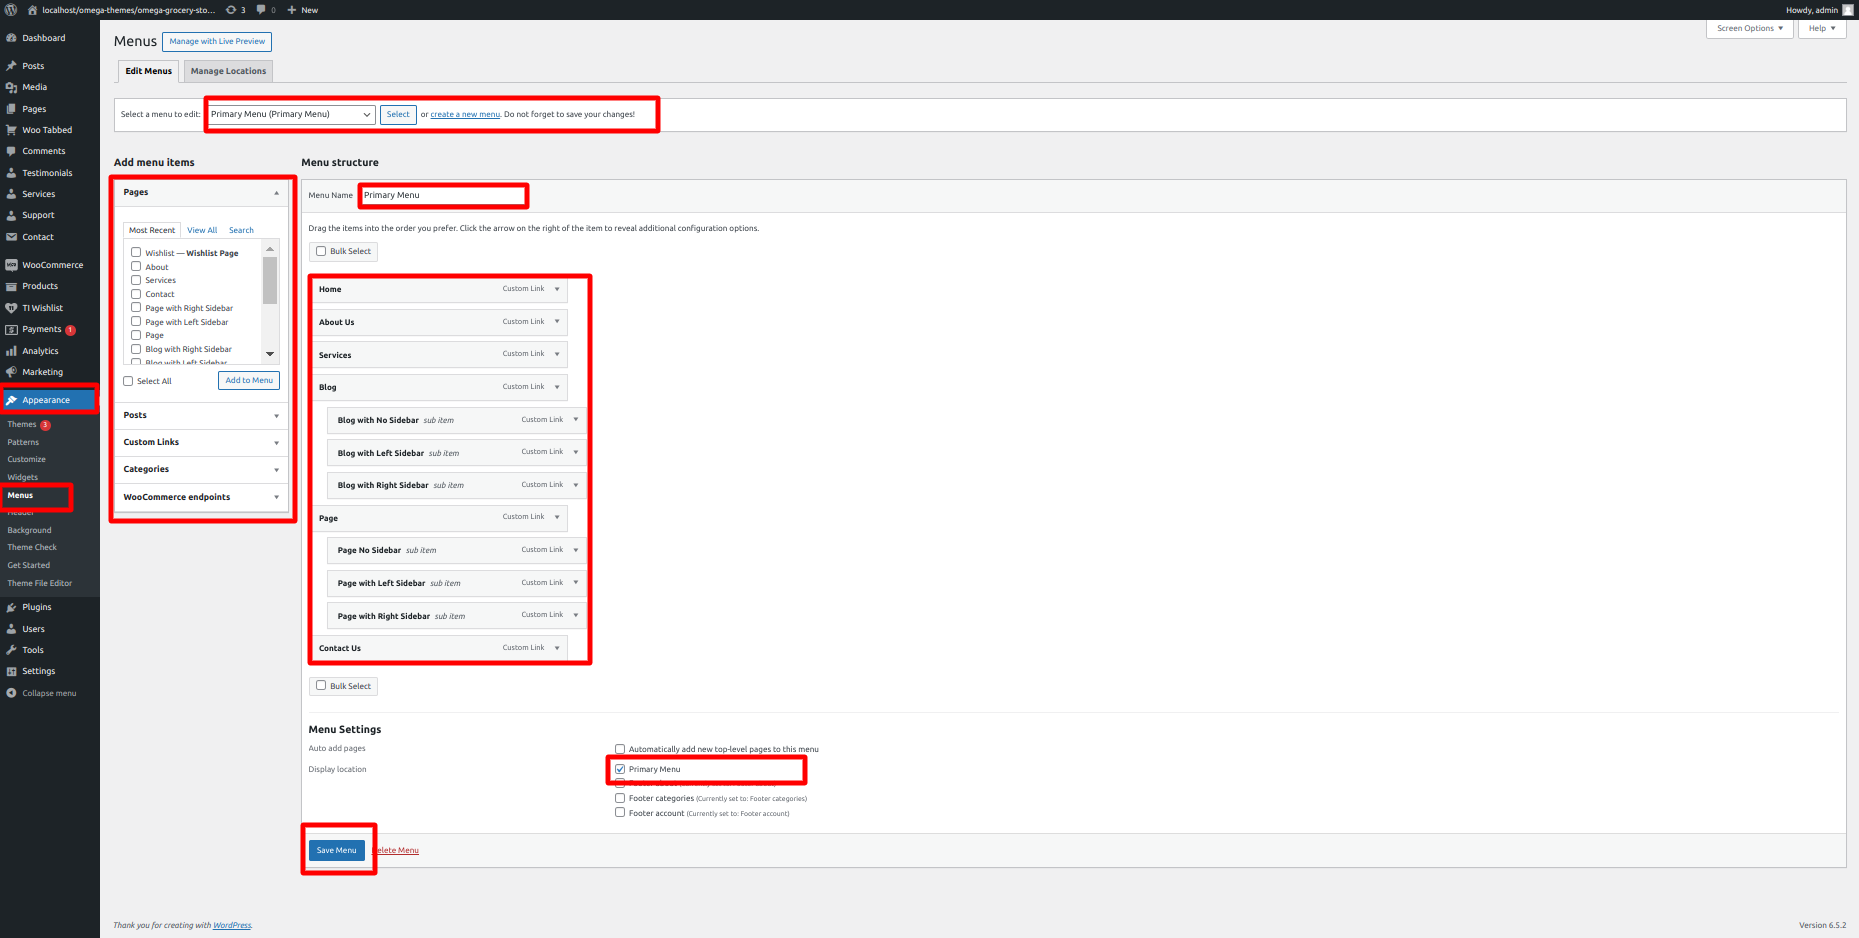The width and height of the screenshot is (1859, 938).
Task: Open Plugins icon in sidebar
Action: pyautogui.click(x=11, y=607)
